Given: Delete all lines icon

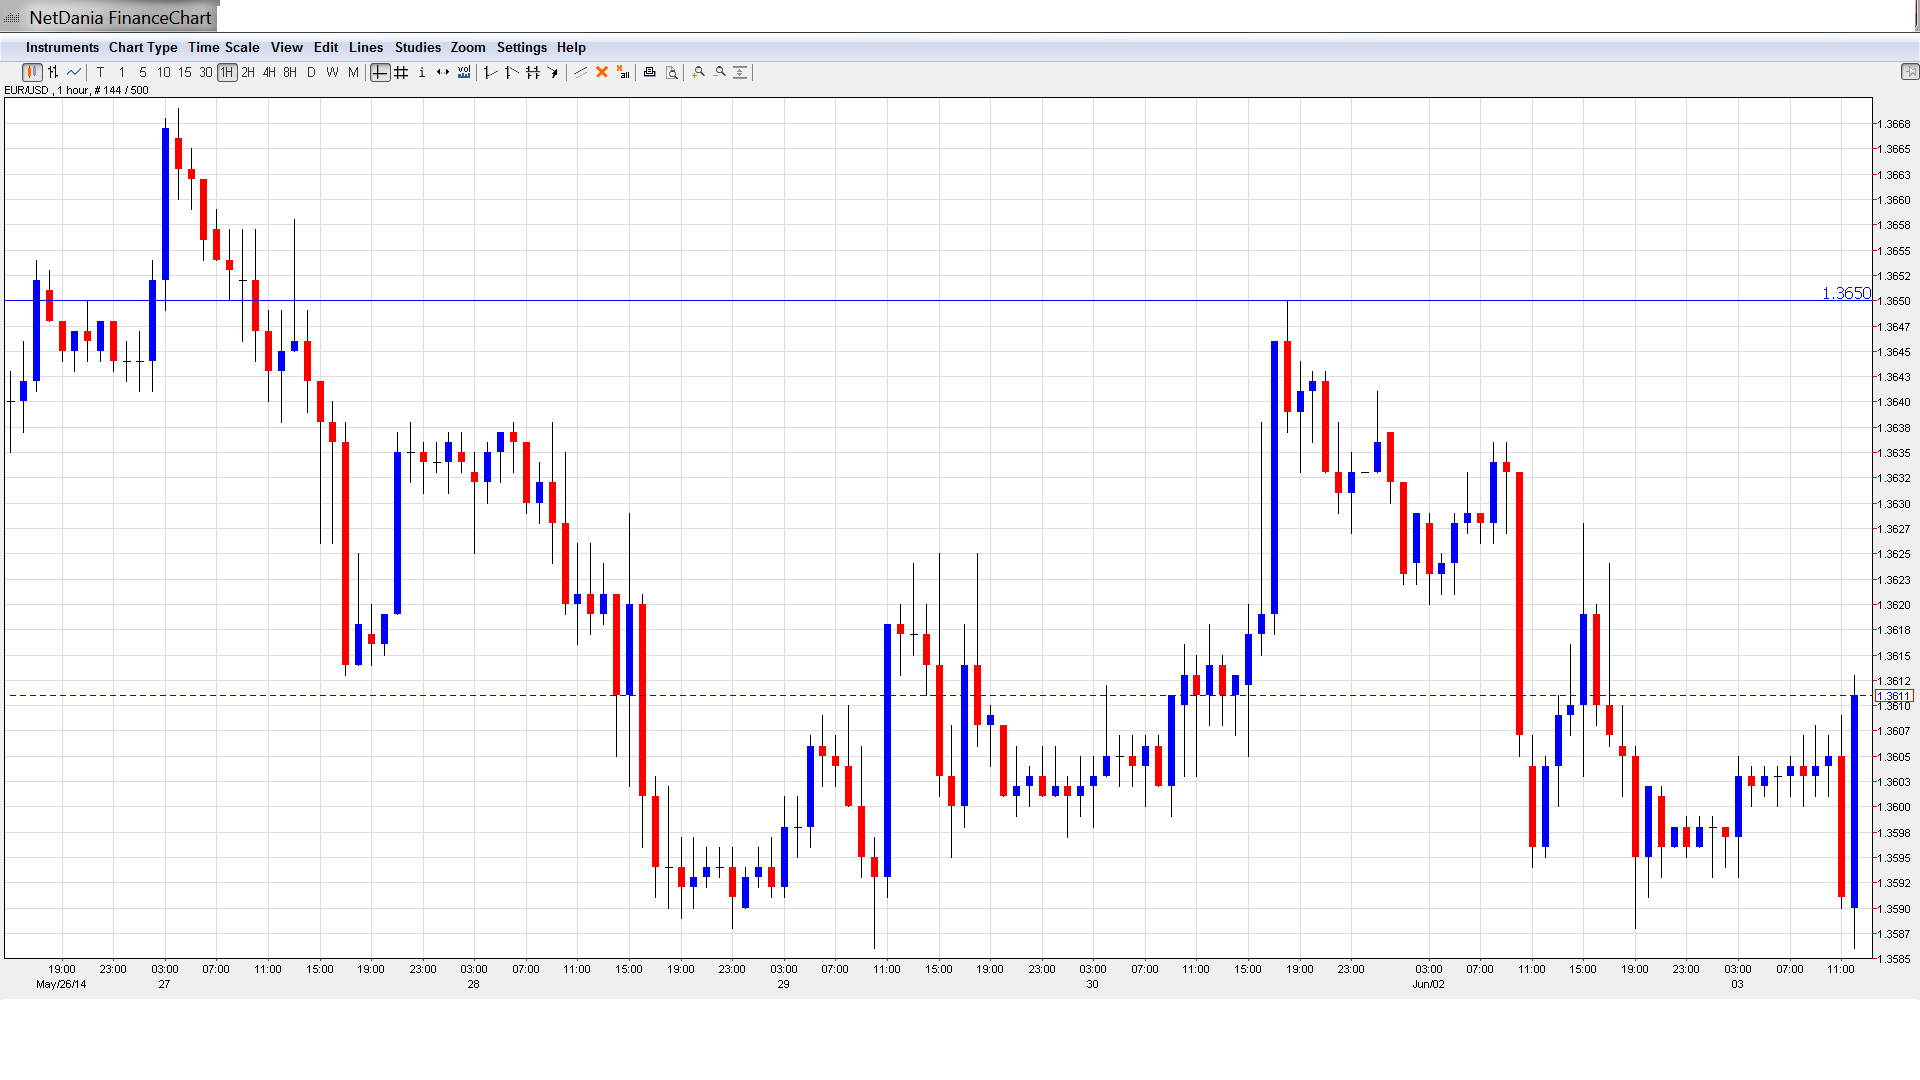Looking at the screenshot, I should point(623,72).
